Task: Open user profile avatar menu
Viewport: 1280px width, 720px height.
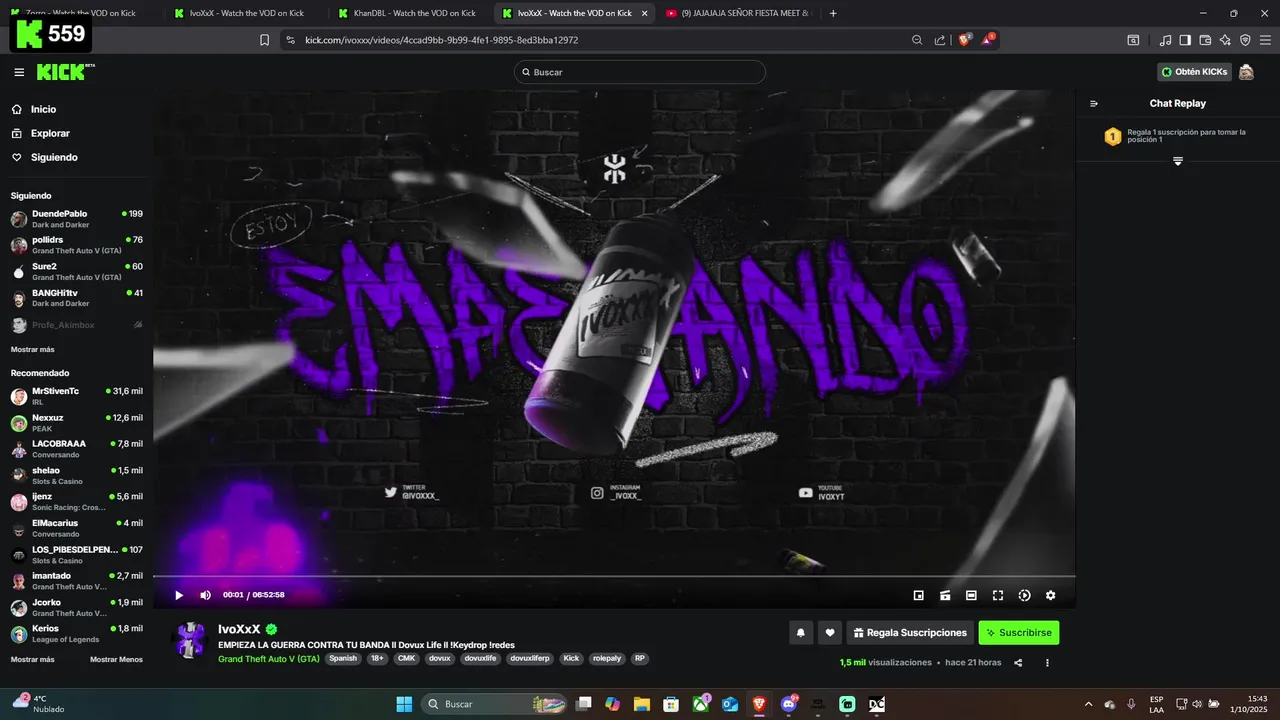Action: pyautogui.click(x=1246, y=72)
